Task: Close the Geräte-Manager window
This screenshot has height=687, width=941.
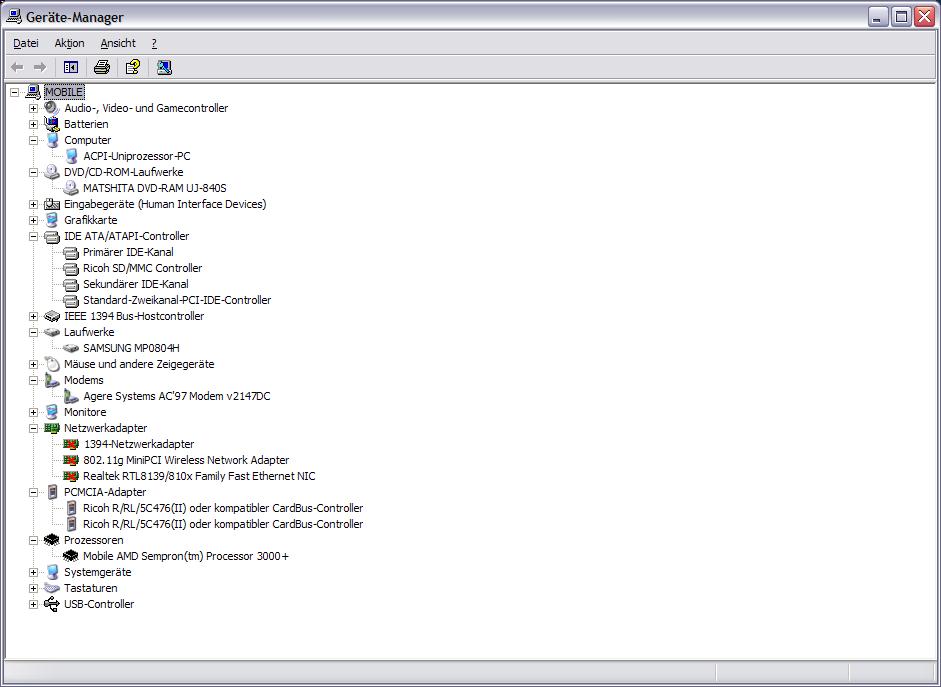Action: [925, 17]
